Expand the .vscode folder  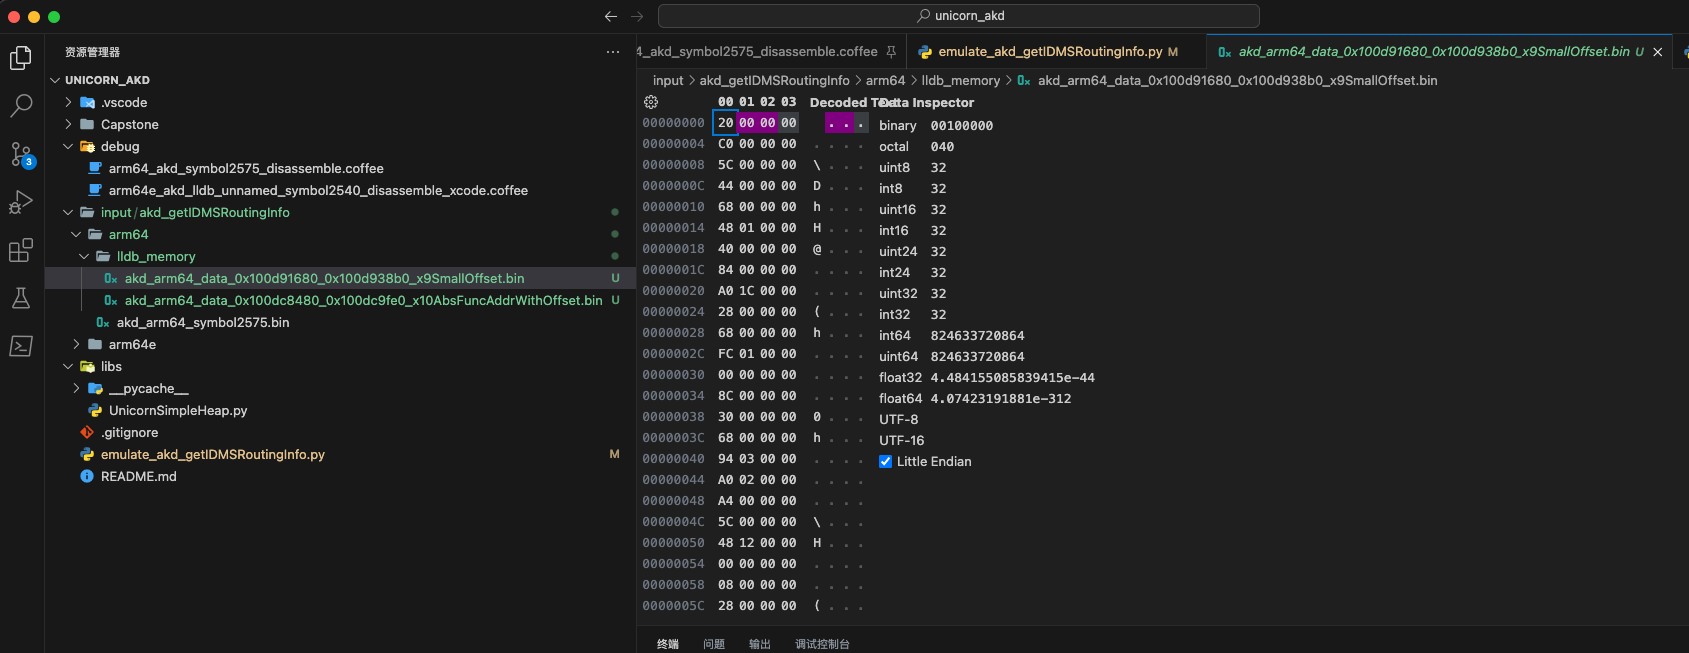coord(68,102)
